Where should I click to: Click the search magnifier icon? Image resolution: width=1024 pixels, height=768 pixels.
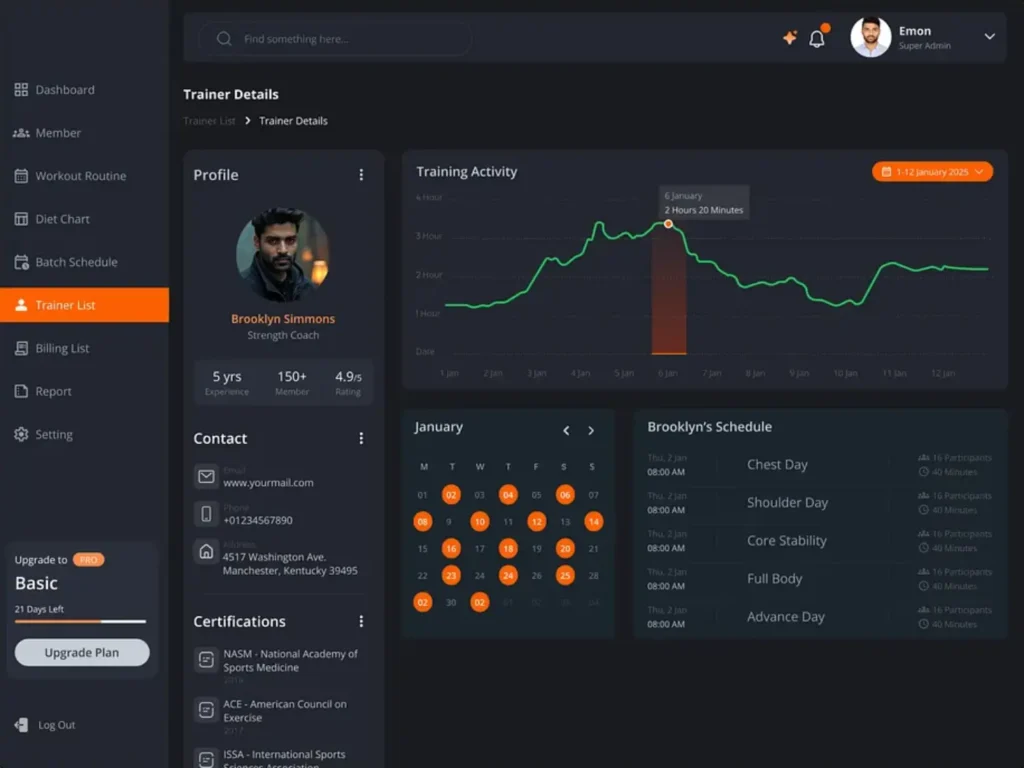[x=224, y=39]
